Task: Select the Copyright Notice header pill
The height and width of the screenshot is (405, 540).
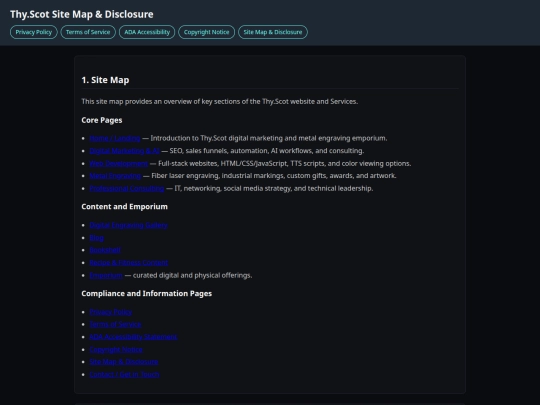Action: [x=206, y=32]
